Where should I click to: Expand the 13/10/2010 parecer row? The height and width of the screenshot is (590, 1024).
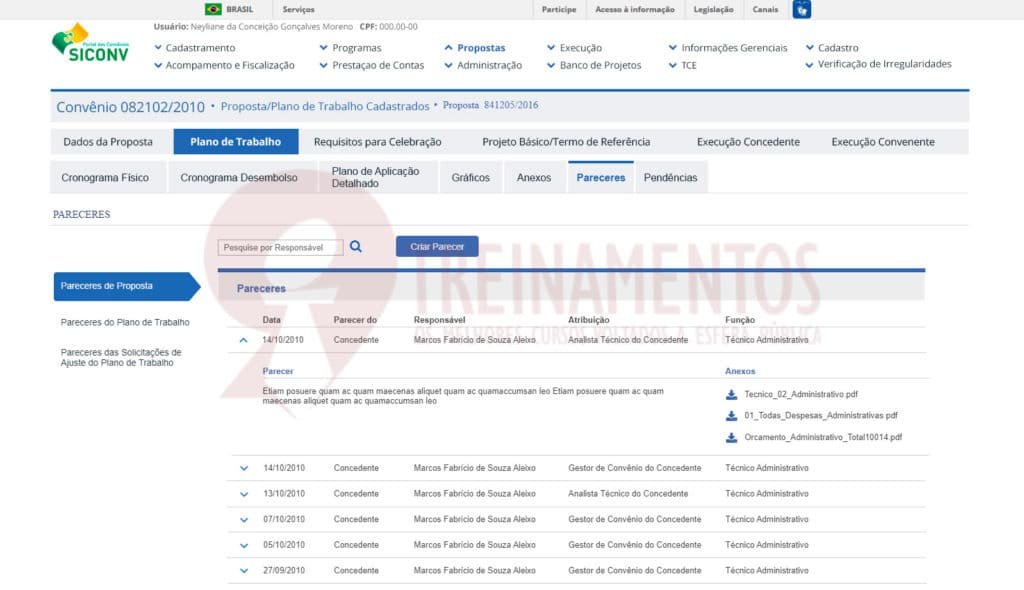243,494
